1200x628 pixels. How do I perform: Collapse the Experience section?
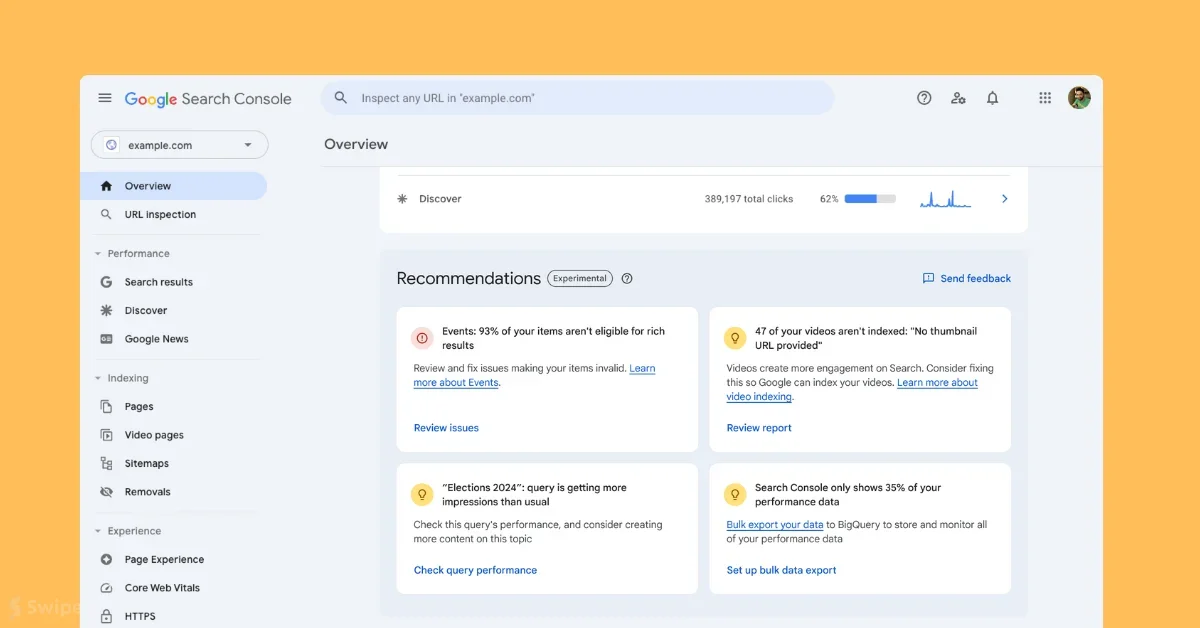[98, 531]
